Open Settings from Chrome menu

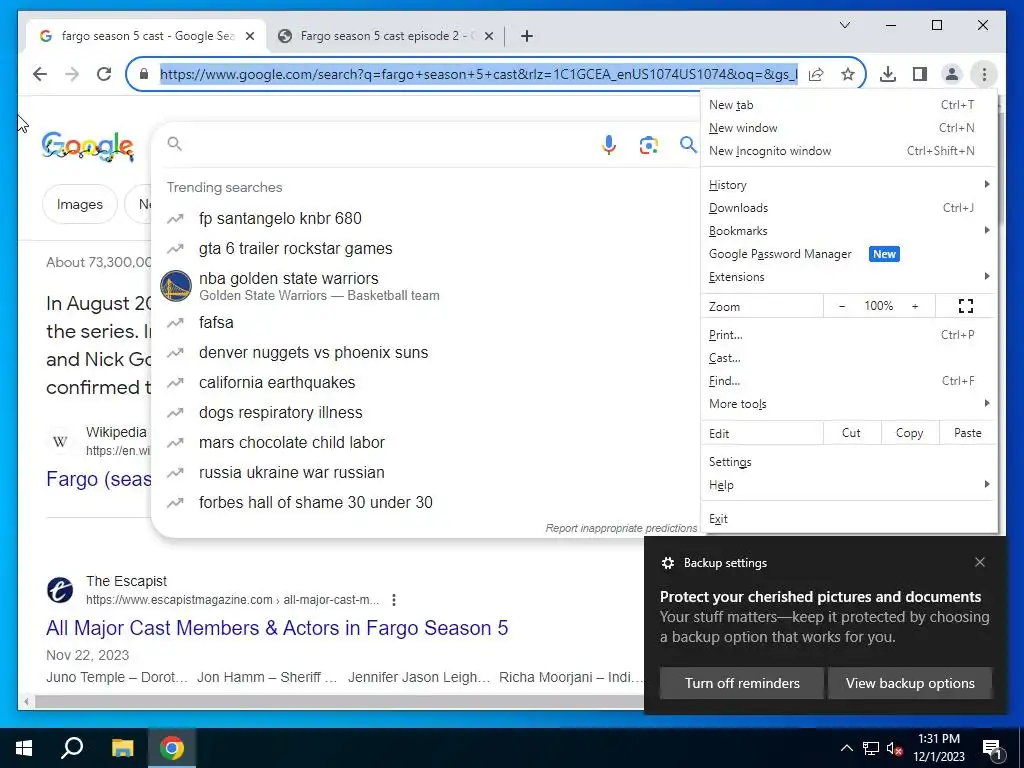tap(849, 462)
